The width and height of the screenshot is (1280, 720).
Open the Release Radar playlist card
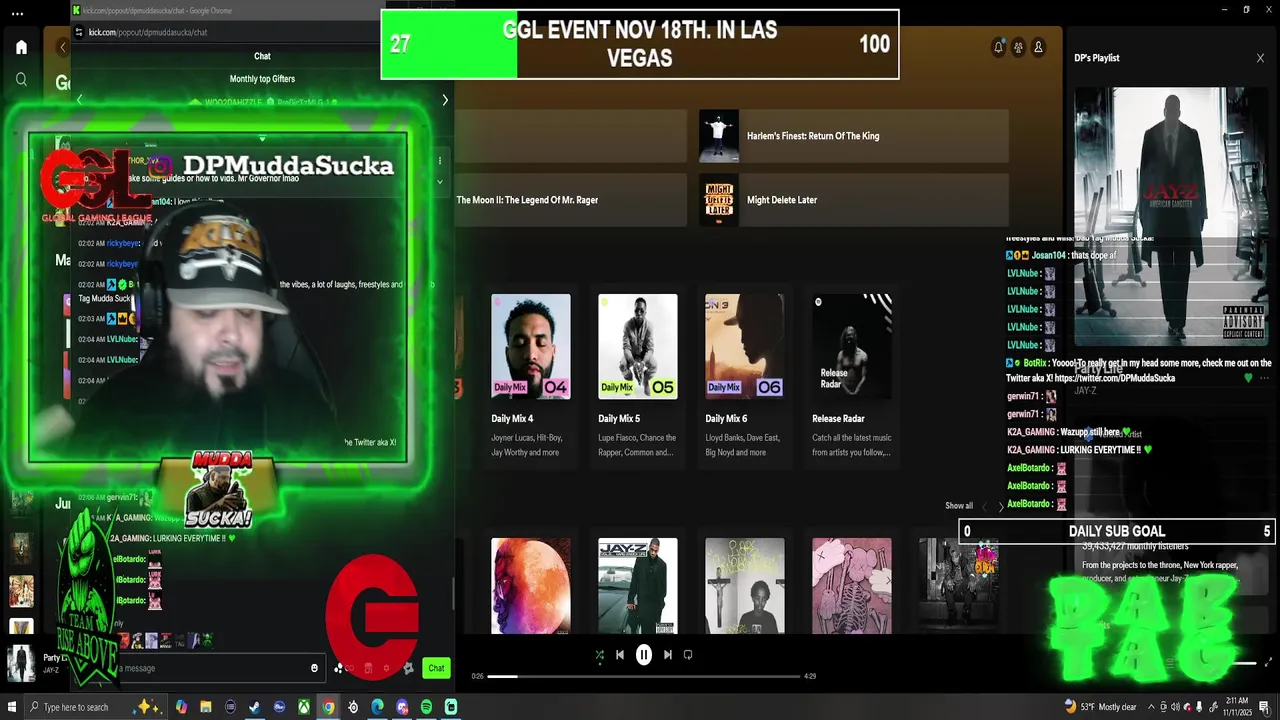click(x=852, y=376)
